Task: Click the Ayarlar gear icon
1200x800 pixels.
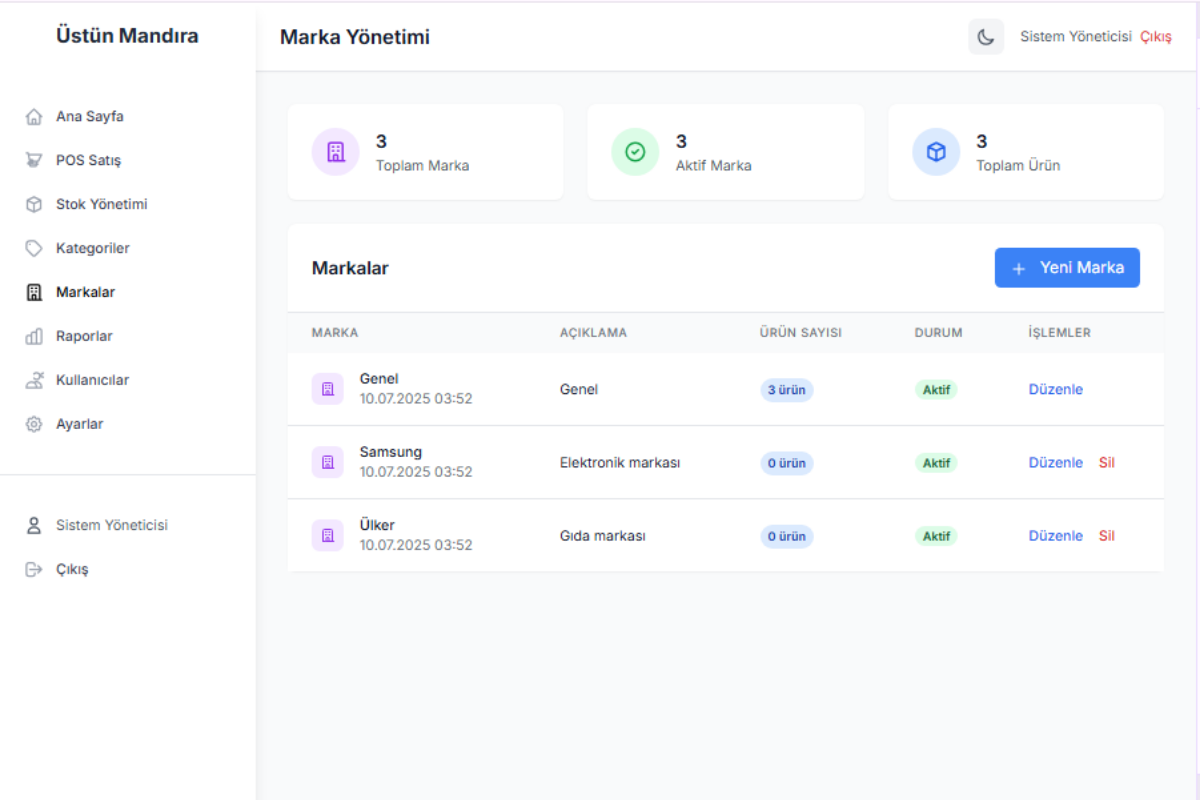Action: pos(34,425)
